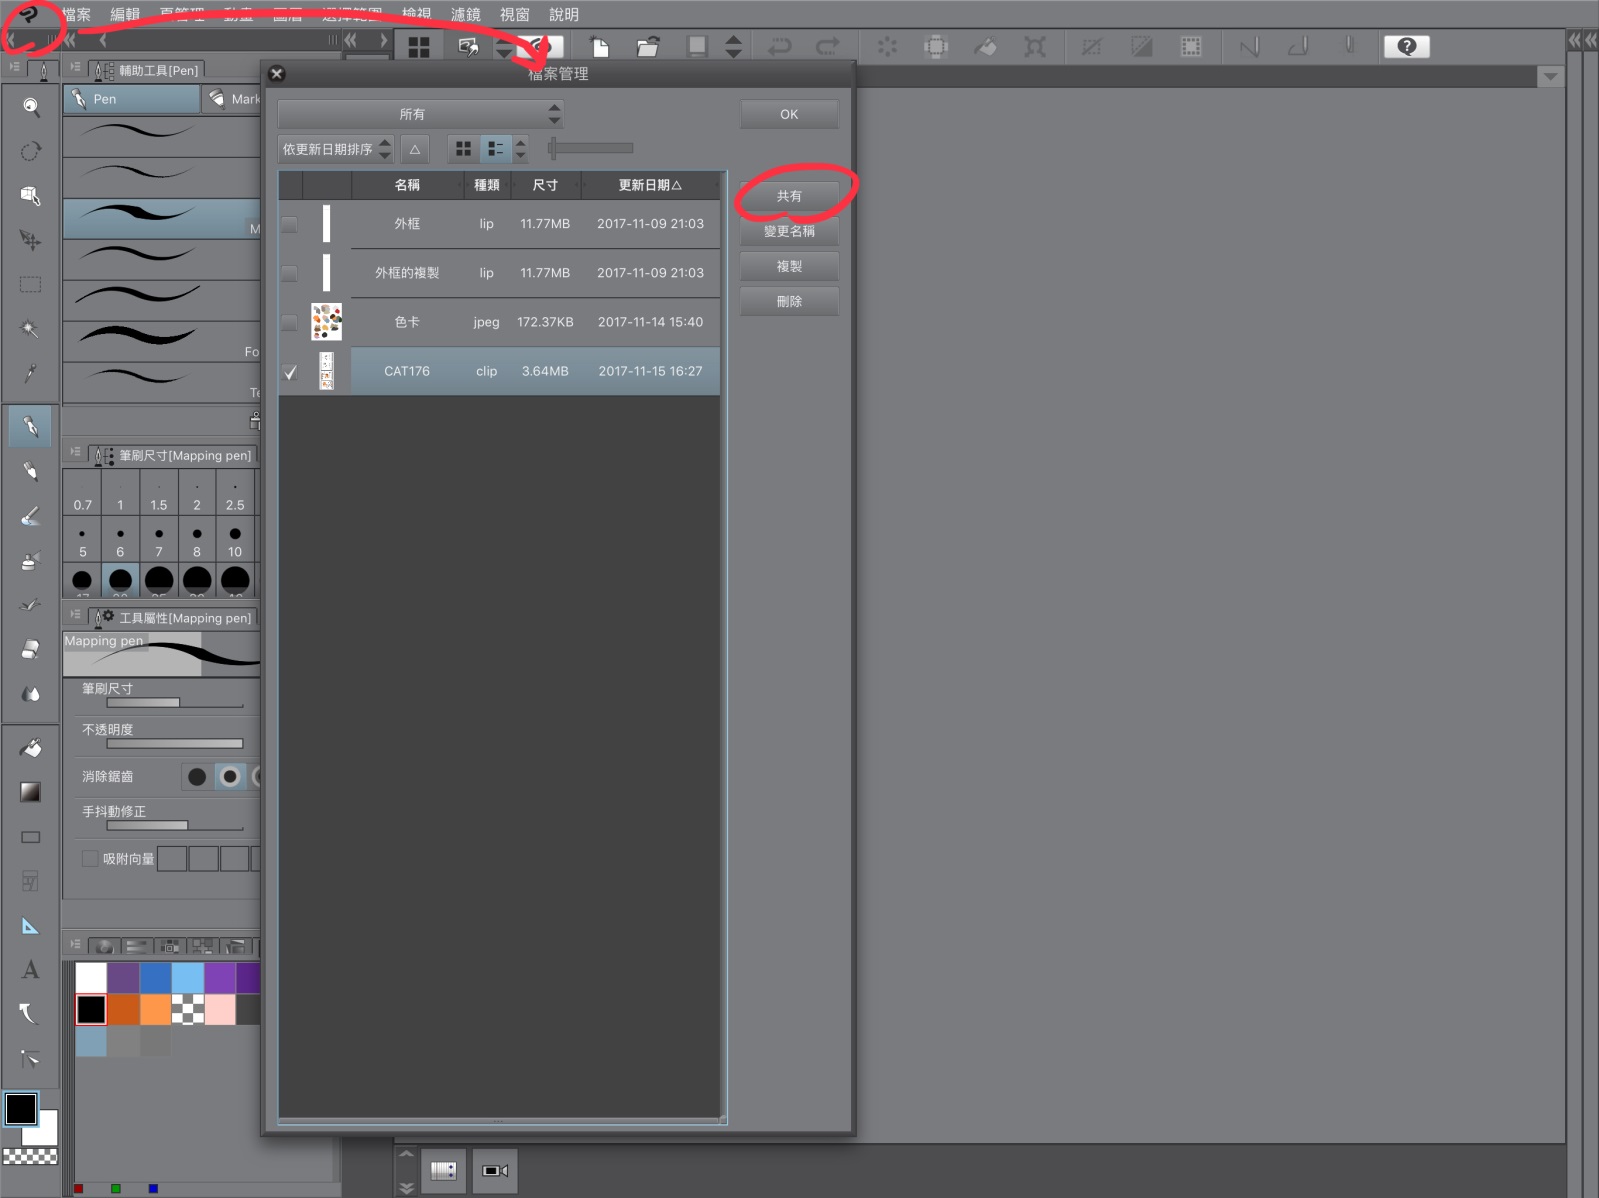Click the 刪除 delete button
This screenshot has width=1599, height=1198.
click(x=789, y=301)
